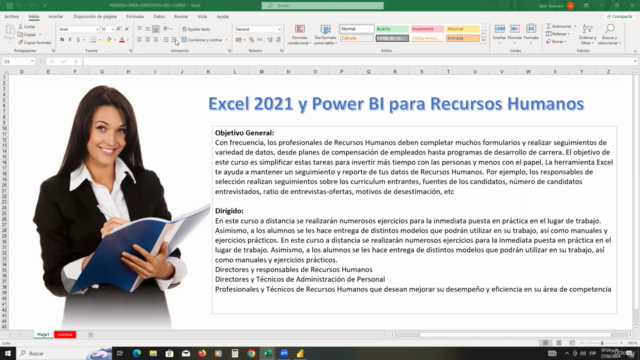Add a new sheet with the plus button
Image resolution: width=640 pixels, height=360 pixels.
[x=91, y=335]
